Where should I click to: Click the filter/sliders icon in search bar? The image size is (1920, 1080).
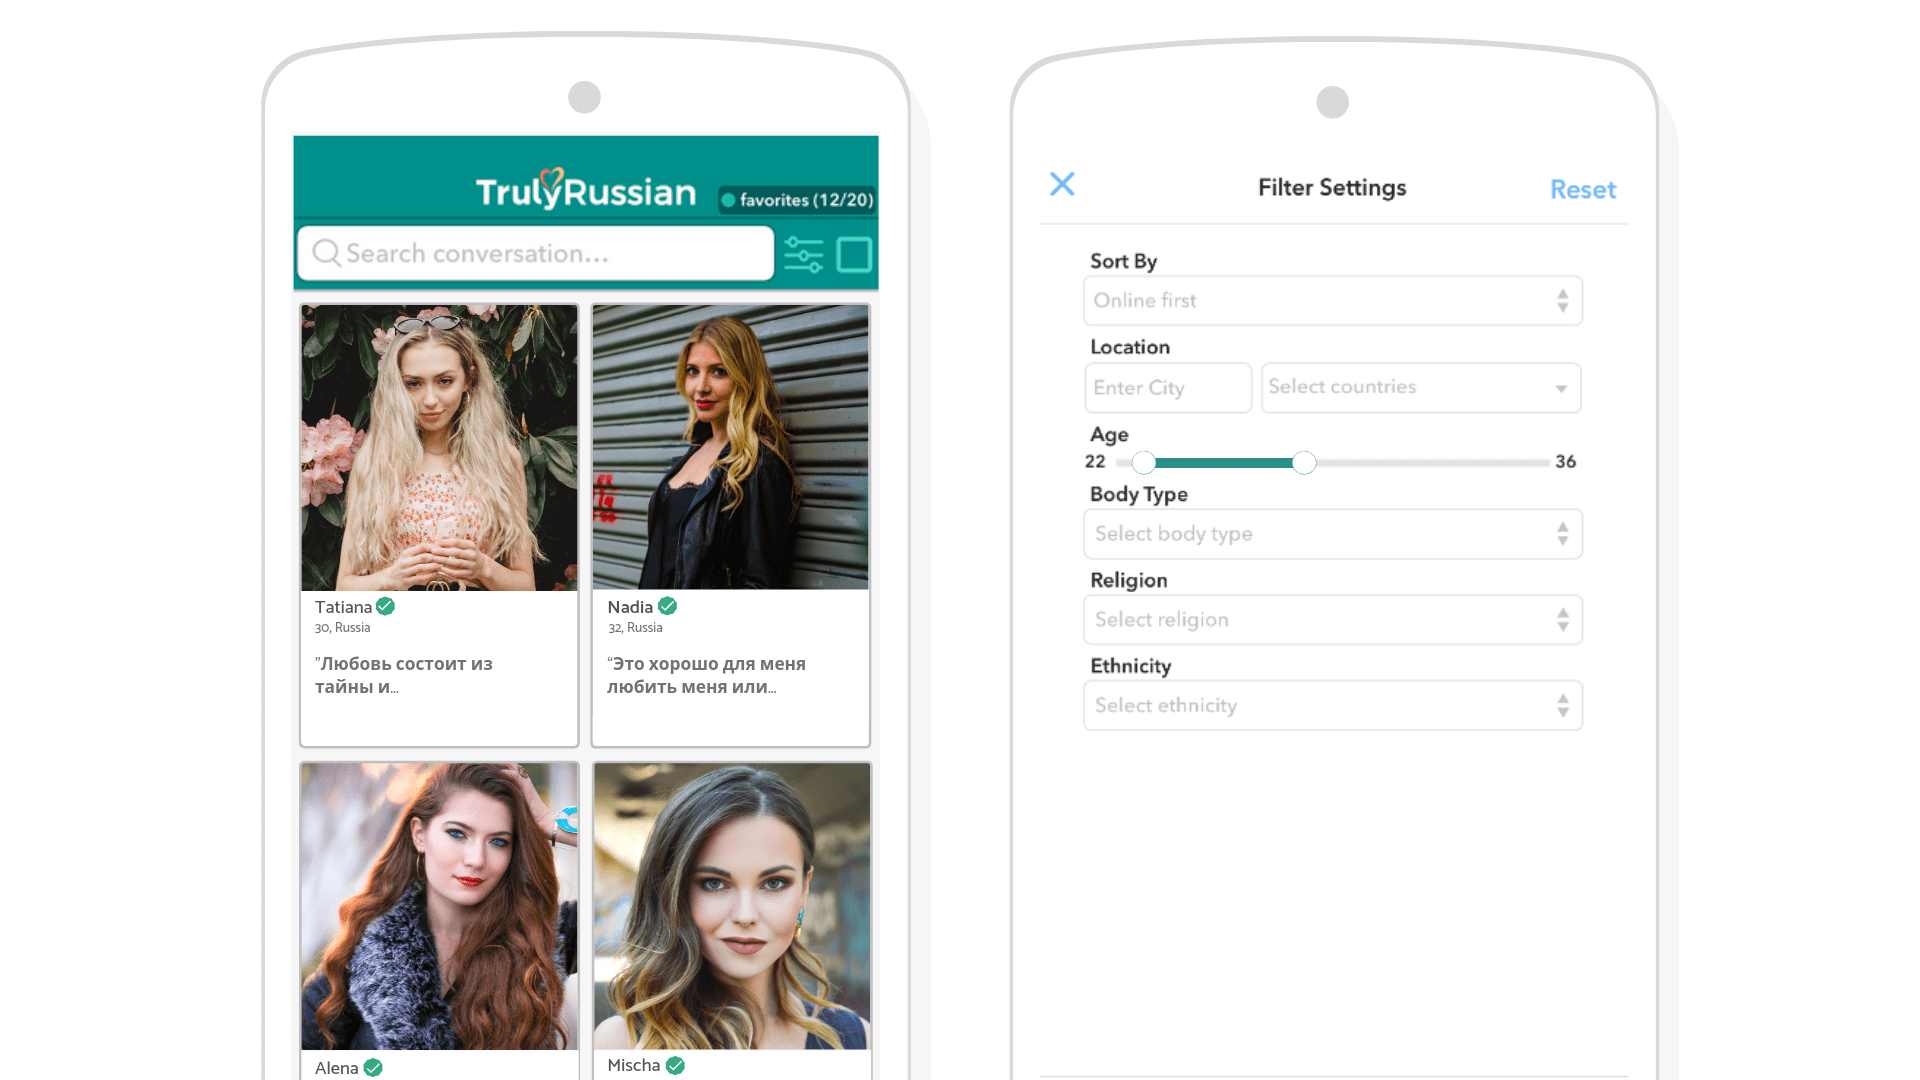click(x=804, y=255)
